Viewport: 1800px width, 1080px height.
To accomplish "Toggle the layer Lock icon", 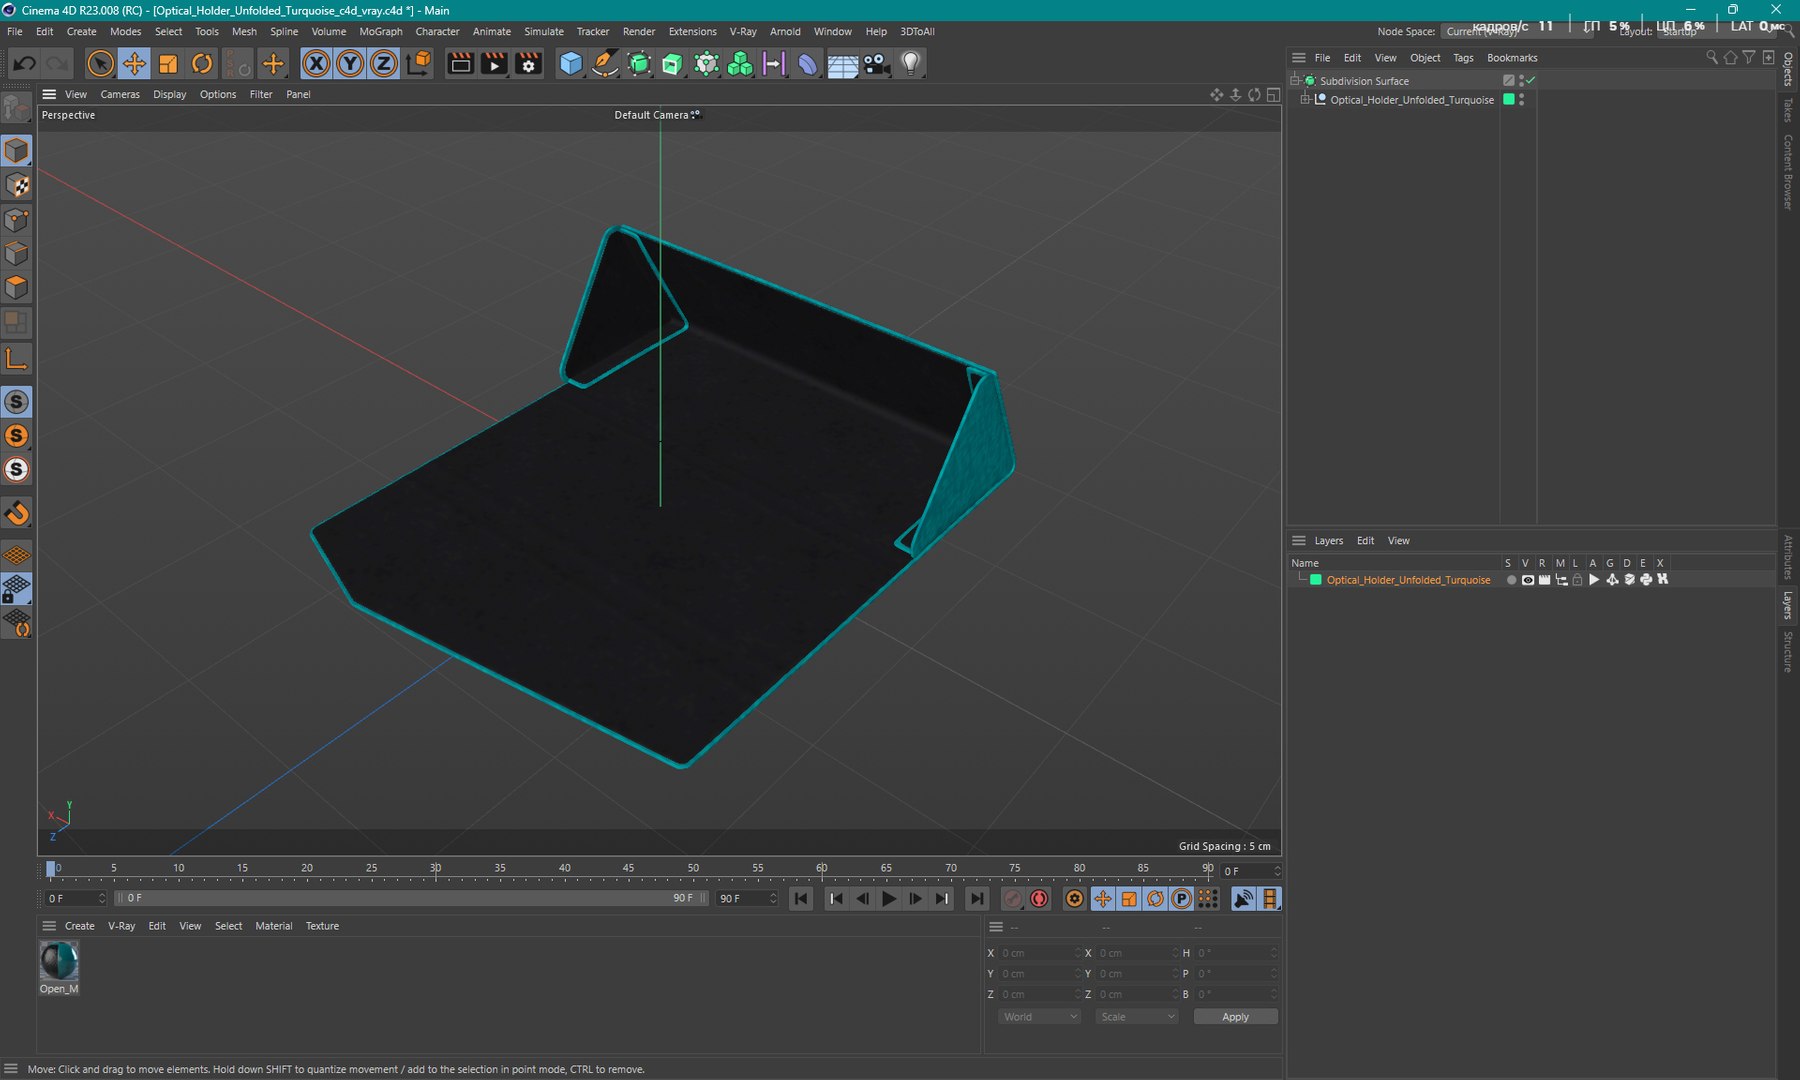I will point(1578,580).
